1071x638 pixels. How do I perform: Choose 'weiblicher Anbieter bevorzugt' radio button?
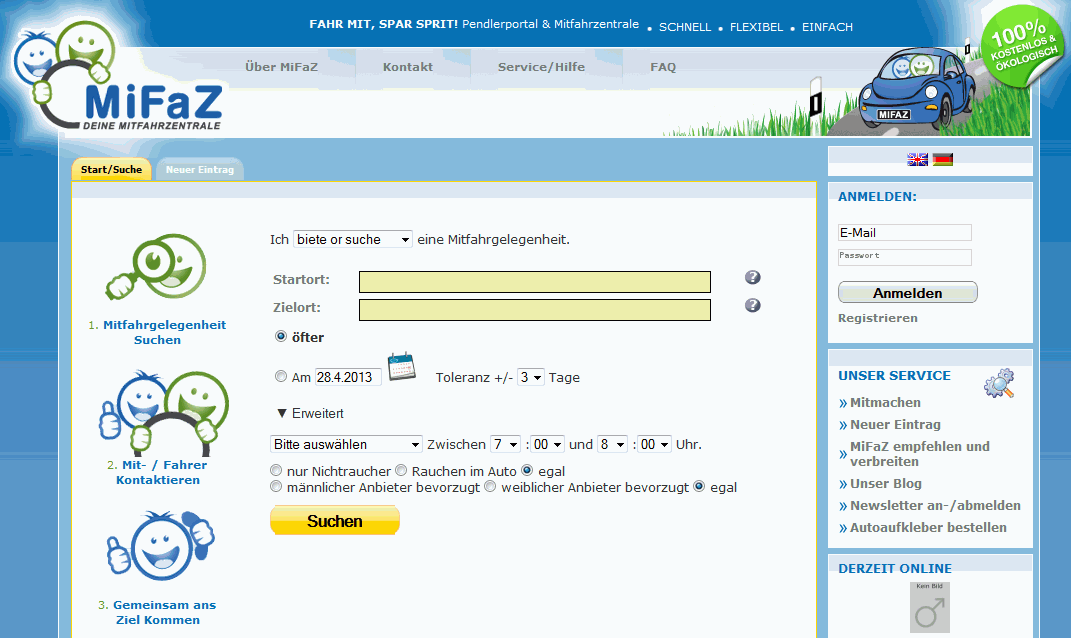tap(491, 487)
